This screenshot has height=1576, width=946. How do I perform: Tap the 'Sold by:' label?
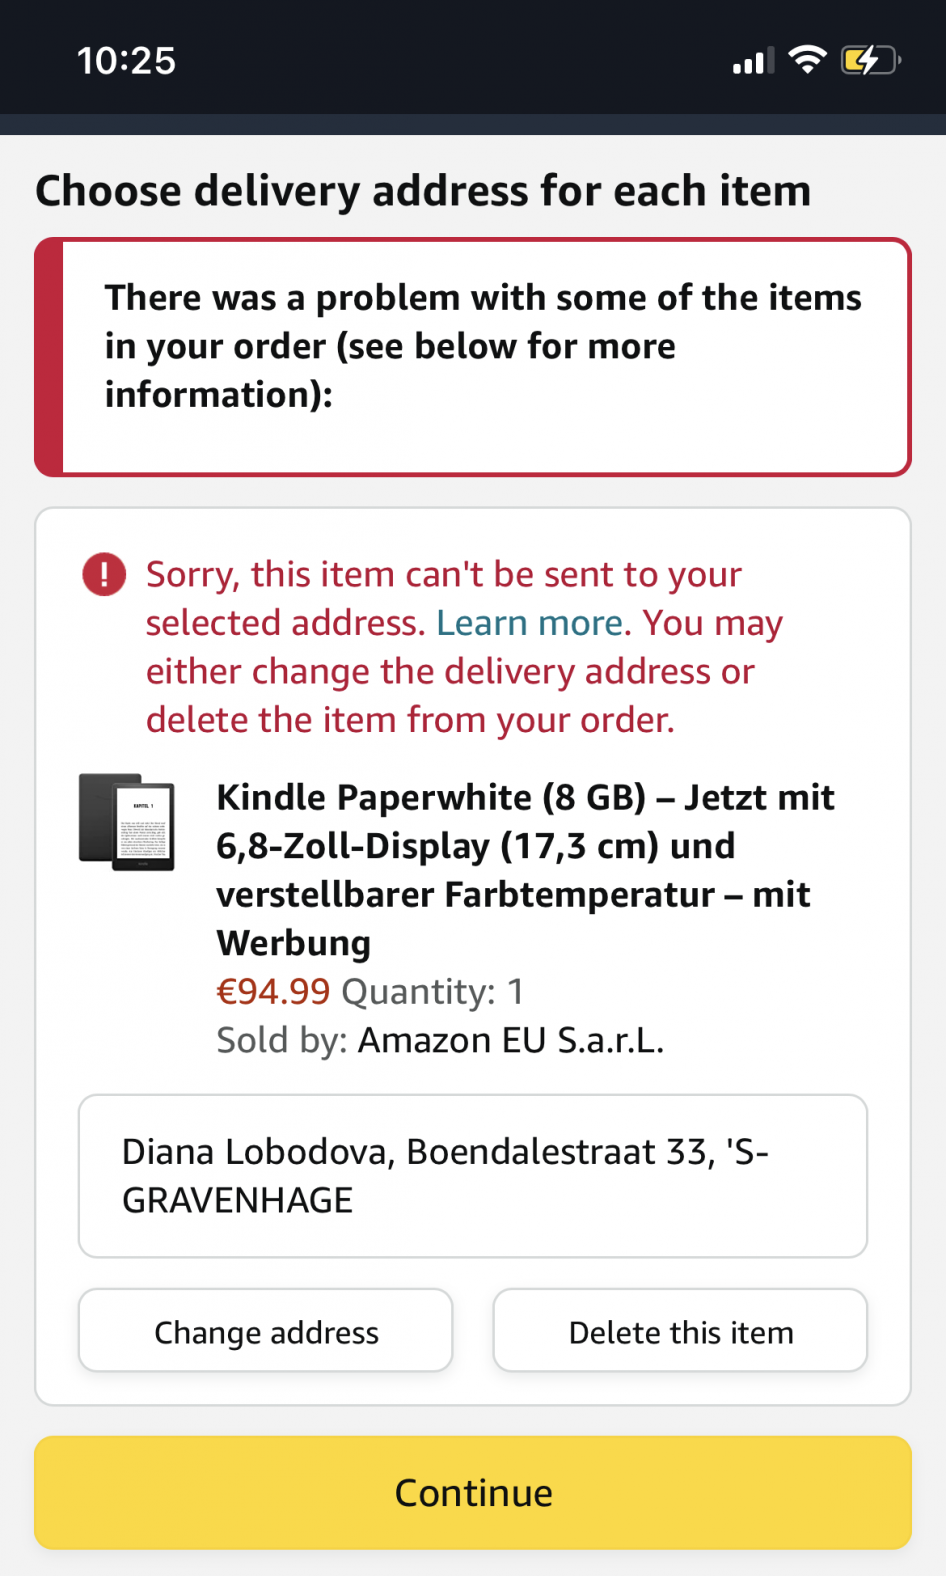point(282,1040)
